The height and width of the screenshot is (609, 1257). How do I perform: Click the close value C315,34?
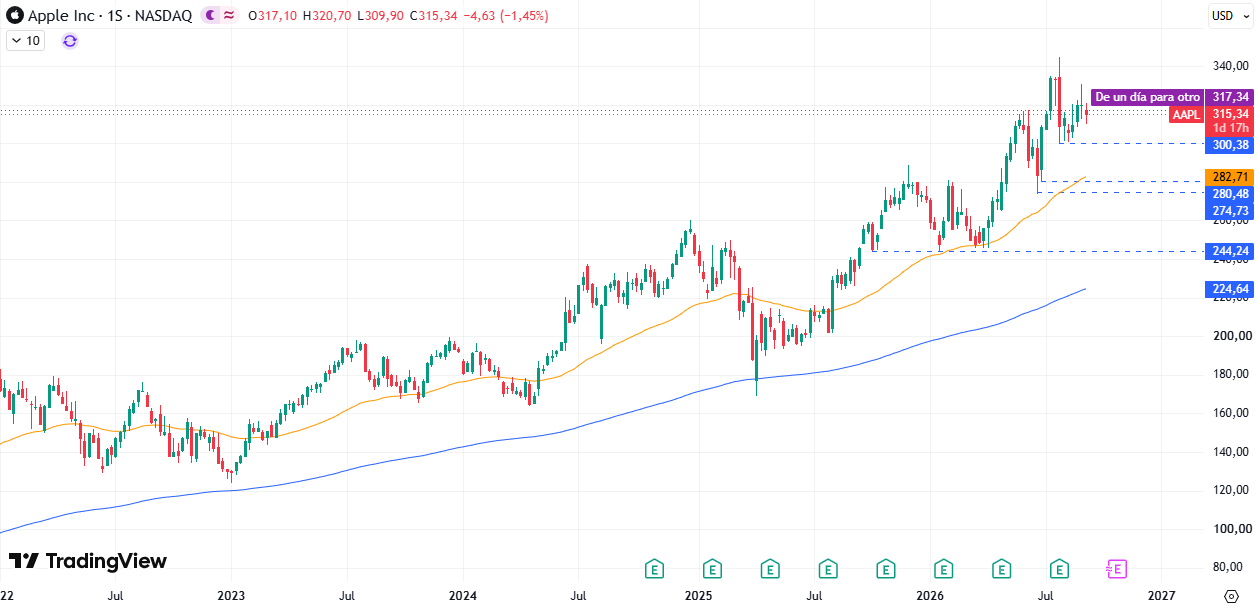pos(434,16)
